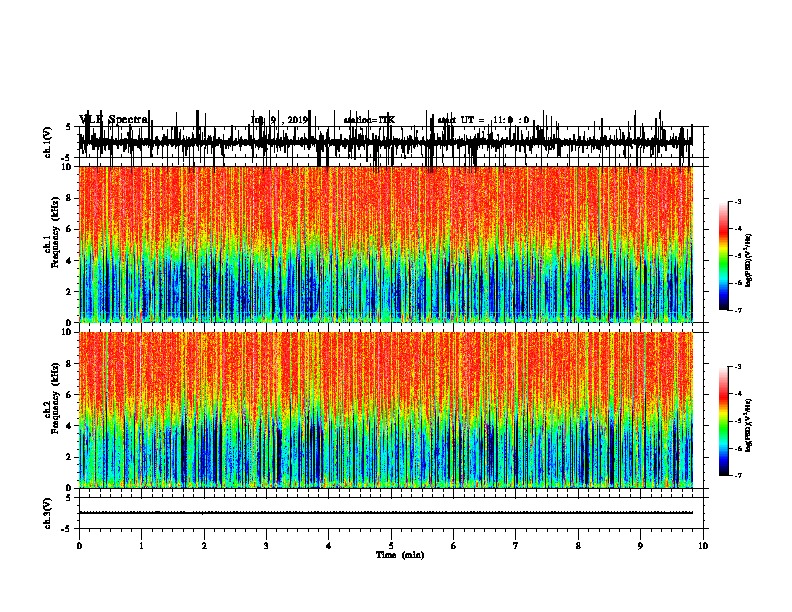Screen dimensions: 792x612
Task: Click the ch.2 spectrogram colorbar
Action: click(x=723, y=421)
